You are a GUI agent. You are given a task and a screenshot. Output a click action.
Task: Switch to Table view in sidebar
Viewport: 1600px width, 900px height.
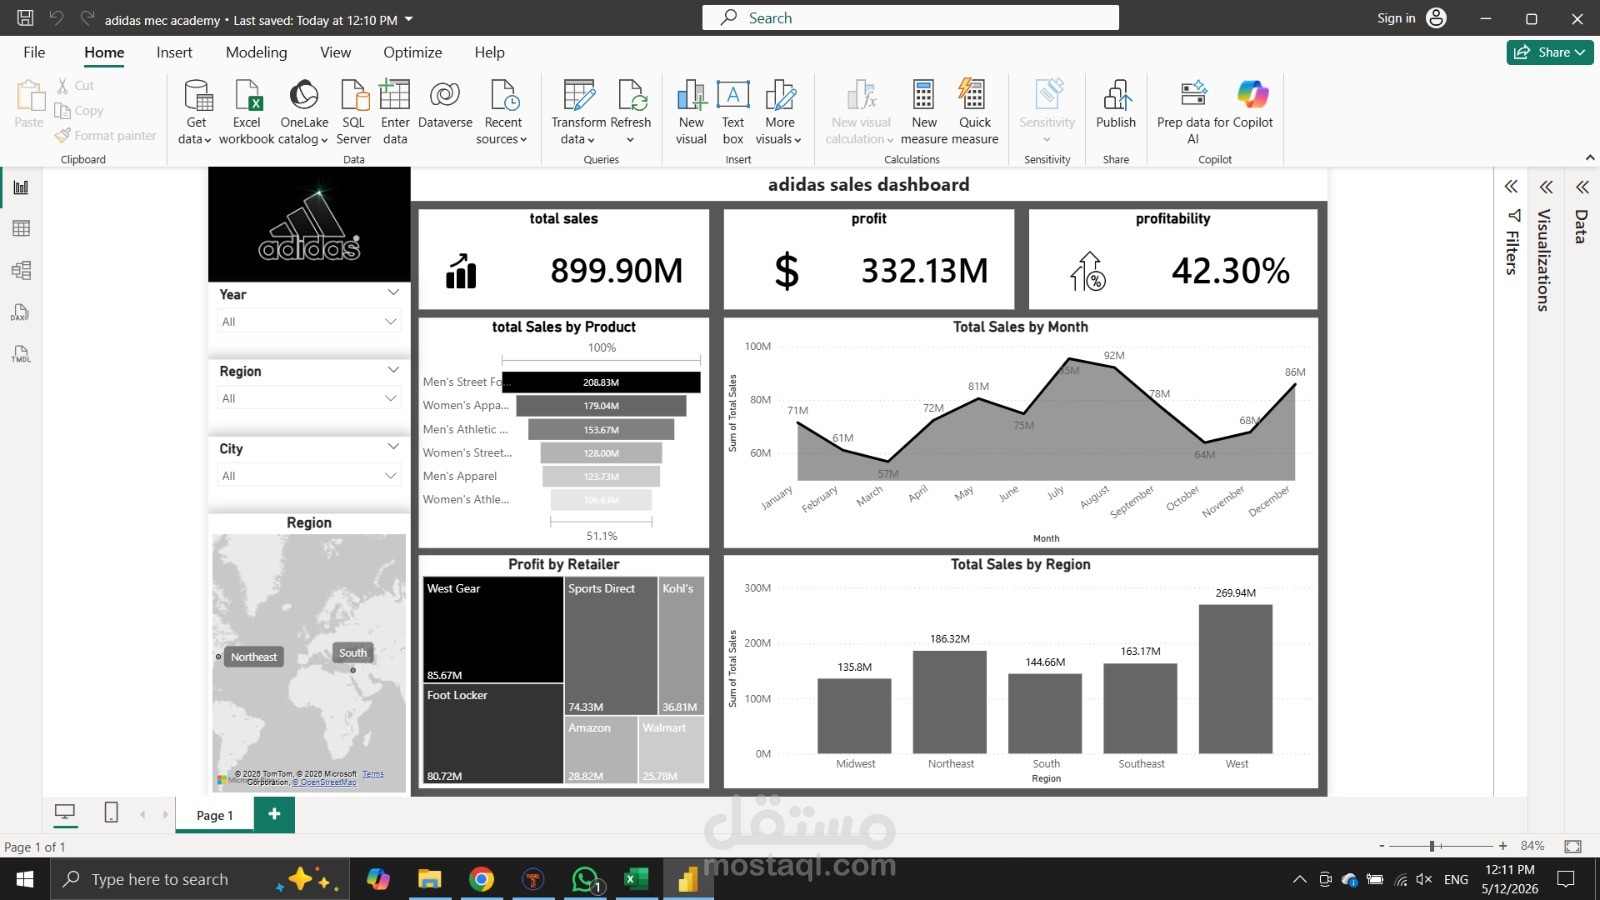pos(21,229)
